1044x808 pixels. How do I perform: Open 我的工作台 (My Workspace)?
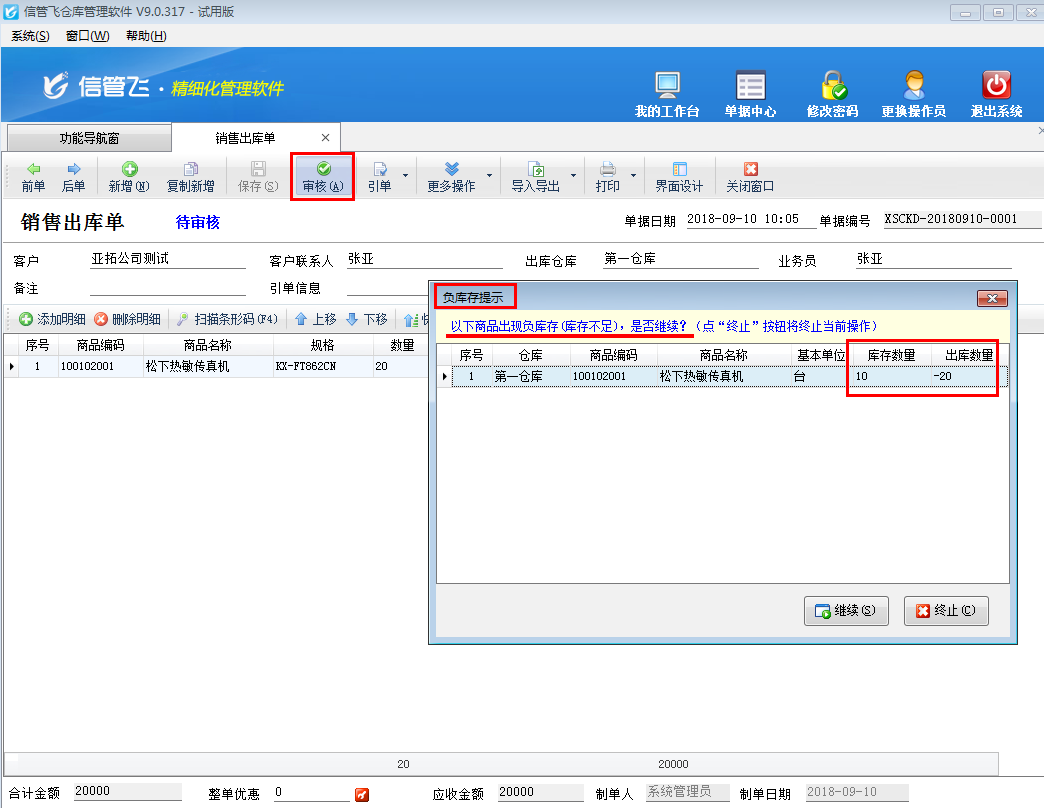[x=665, y=93]
